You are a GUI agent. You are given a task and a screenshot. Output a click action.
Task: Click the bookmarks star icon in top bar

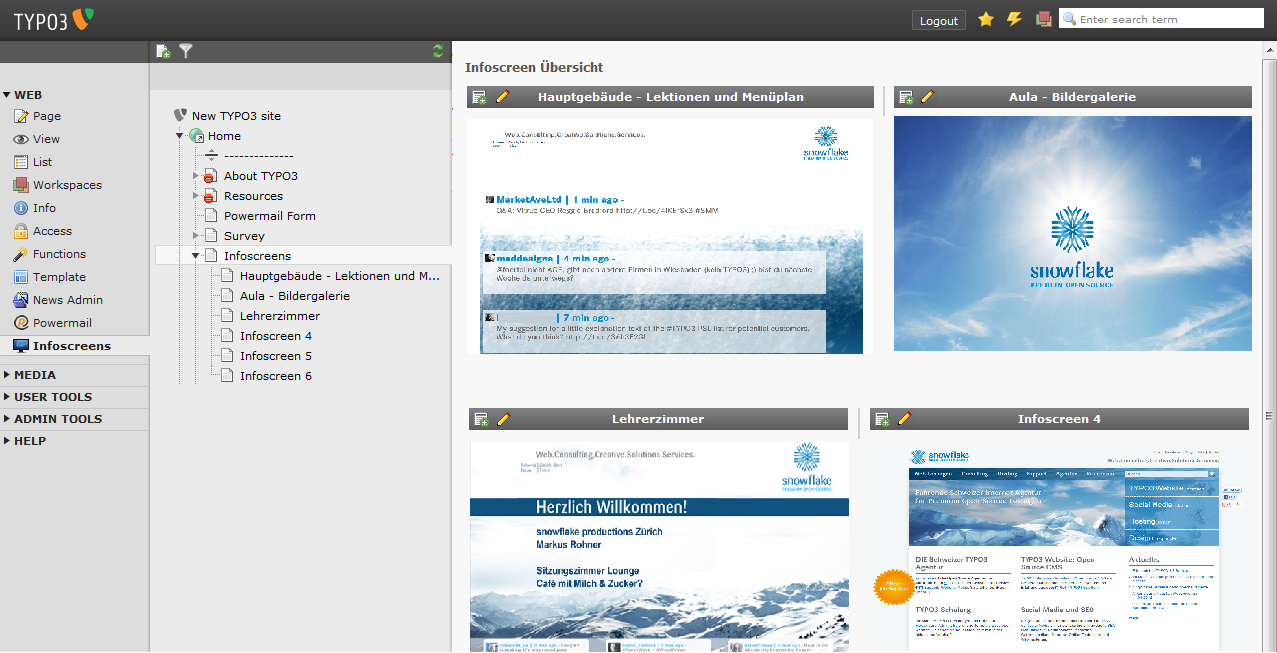point(986,19)
